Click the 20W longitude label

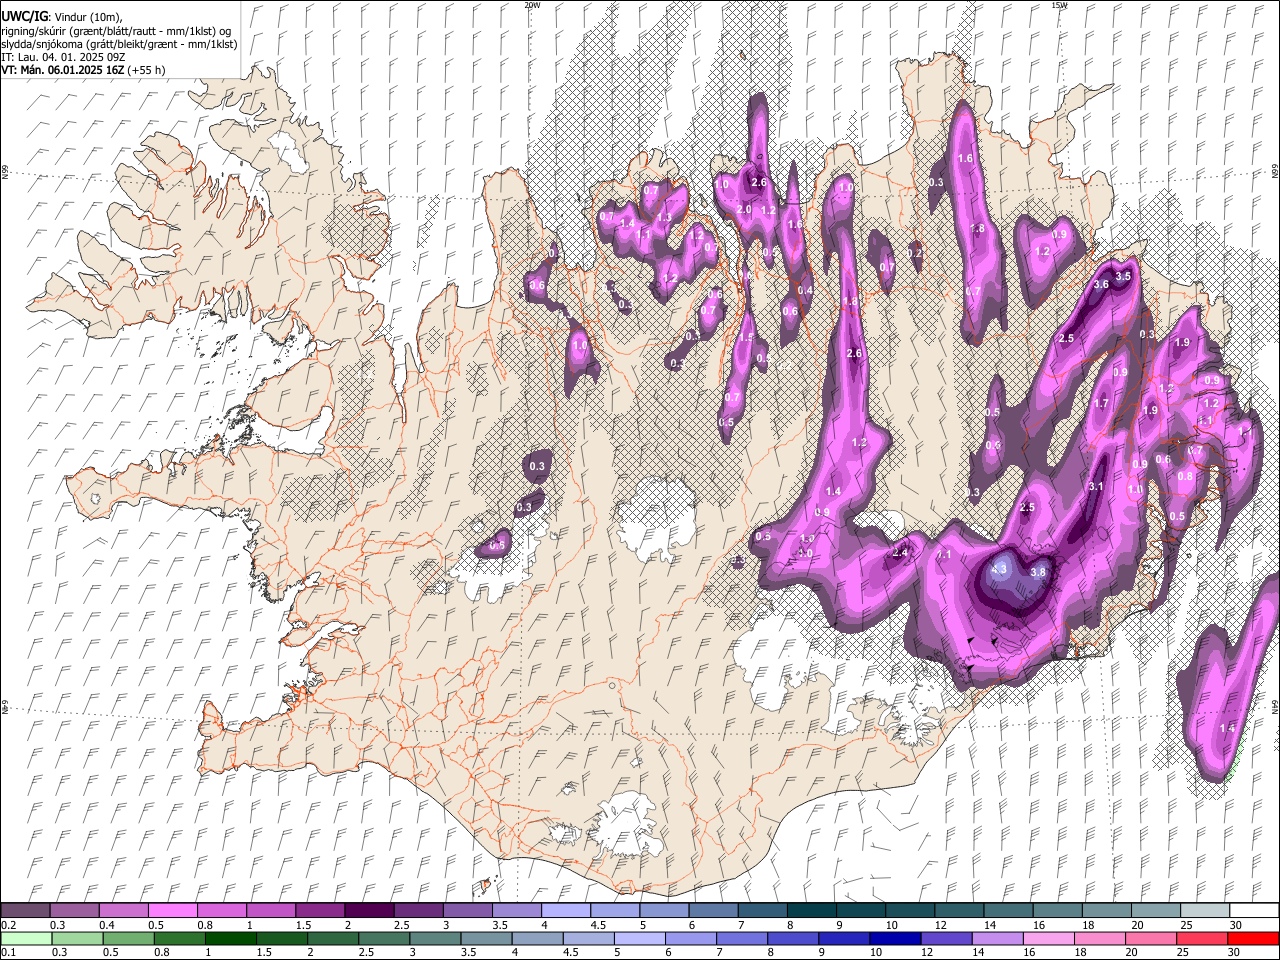(532, 5)
